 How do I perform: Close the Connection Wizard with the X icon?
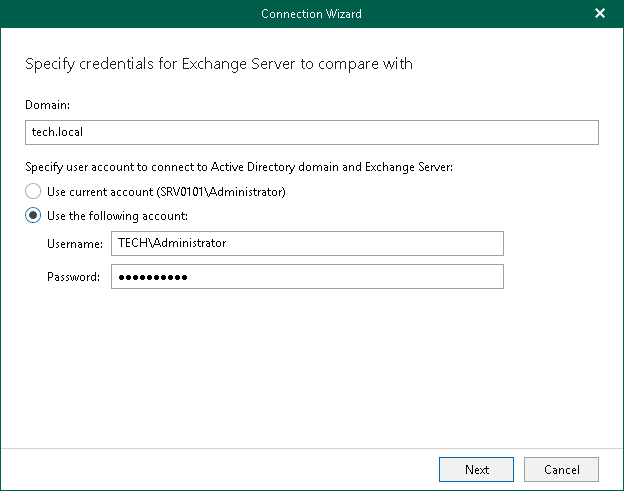point(600,14)
